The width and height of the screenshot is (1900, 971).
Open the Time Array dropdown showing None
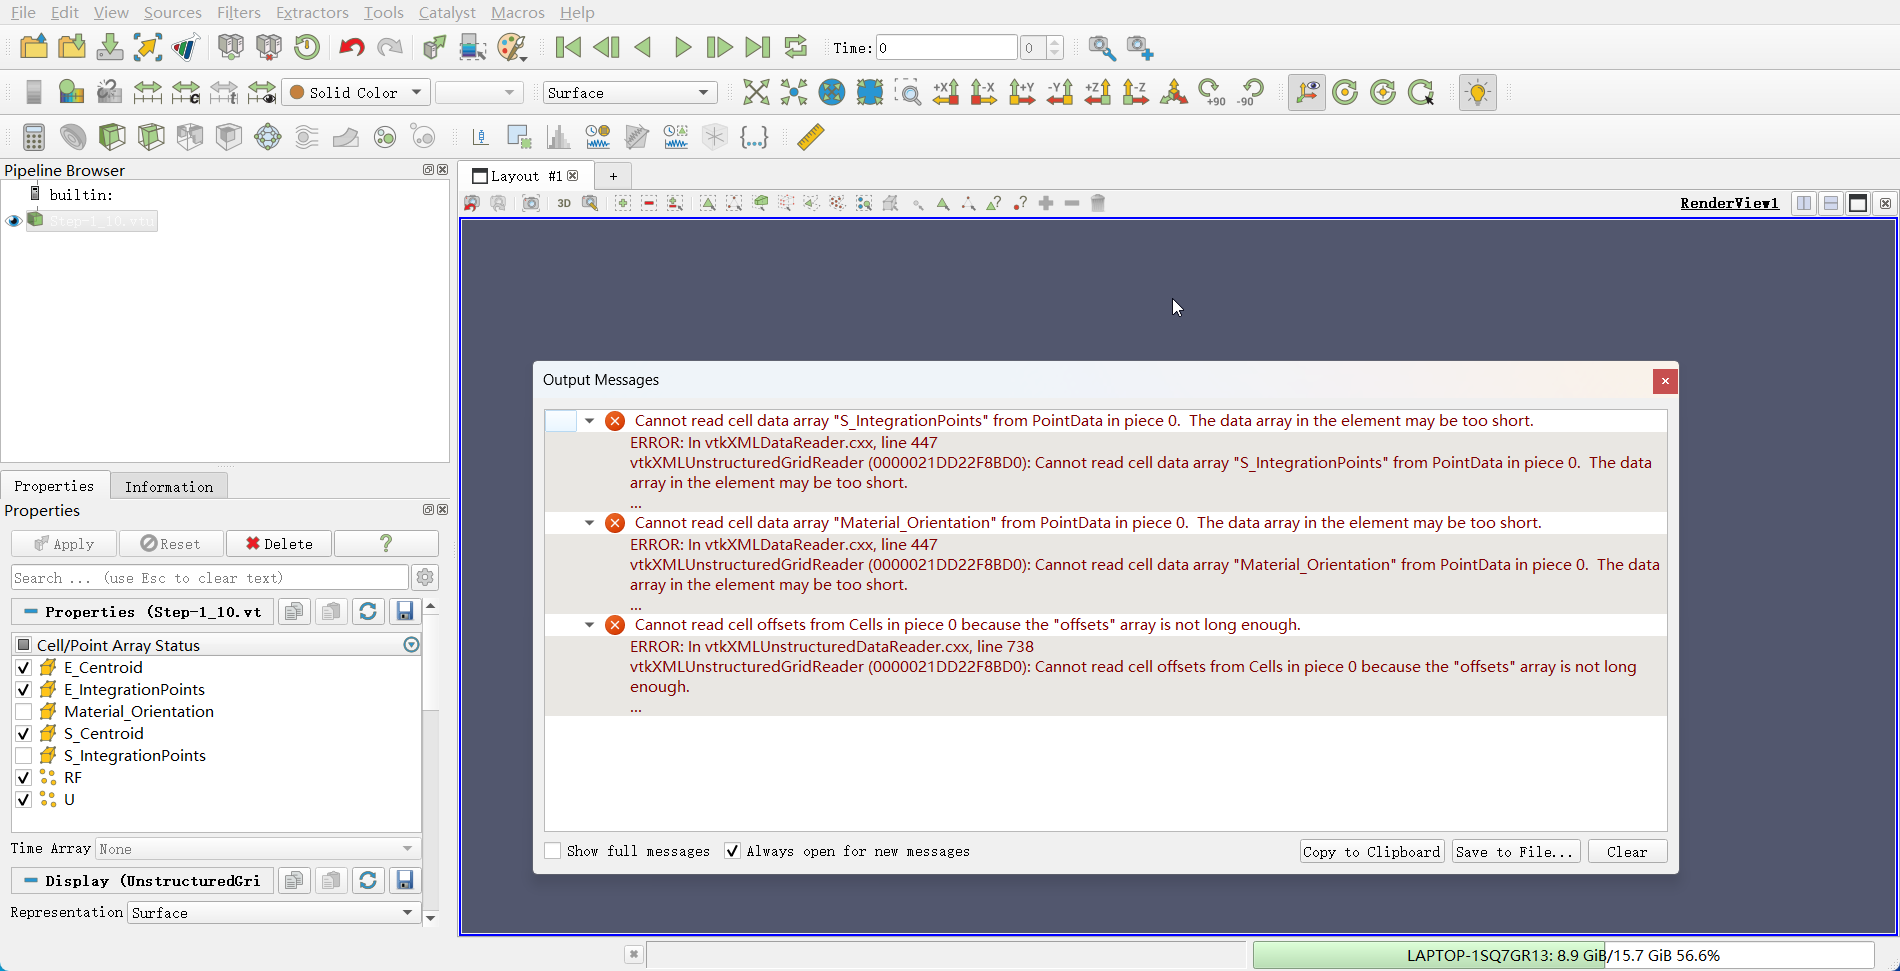[255, 848]
